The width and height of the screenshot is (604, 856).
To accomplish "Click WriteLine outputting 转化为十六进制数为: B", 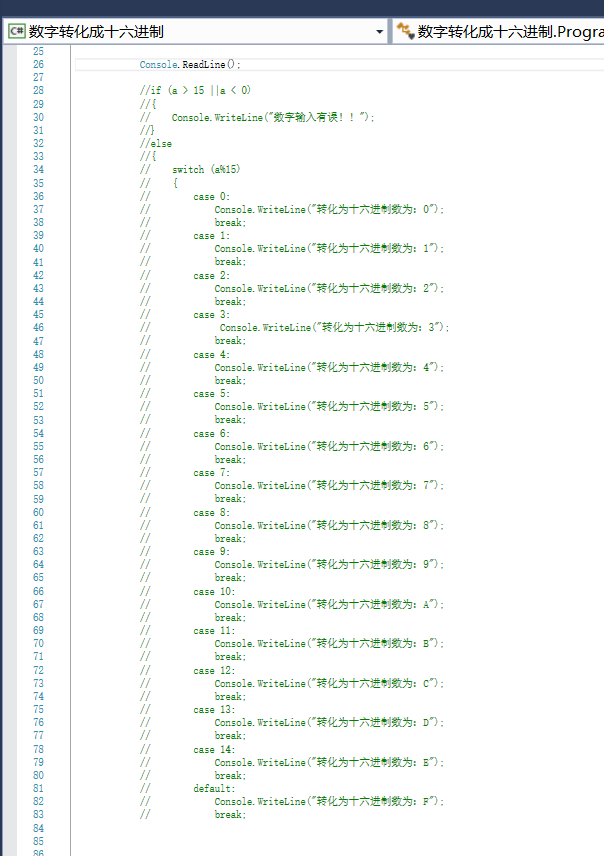I will [x=329, y=644].
